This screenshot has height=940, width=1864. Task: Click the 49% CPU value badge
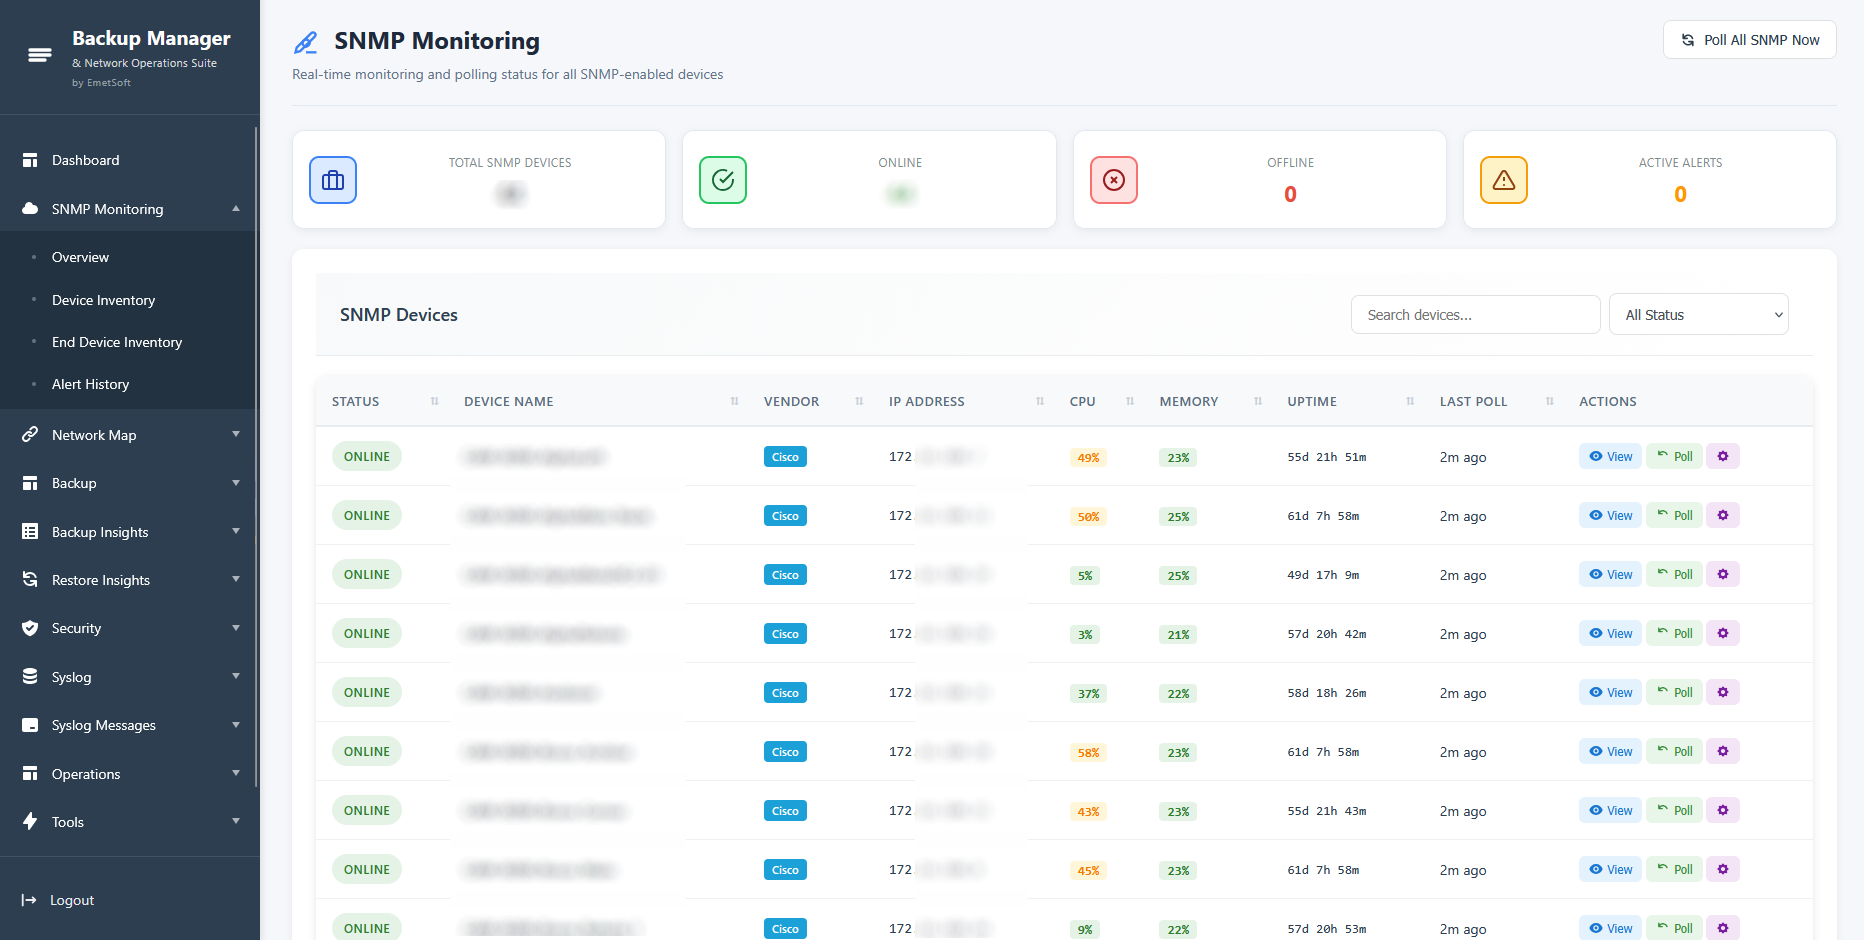(1088, 458)
